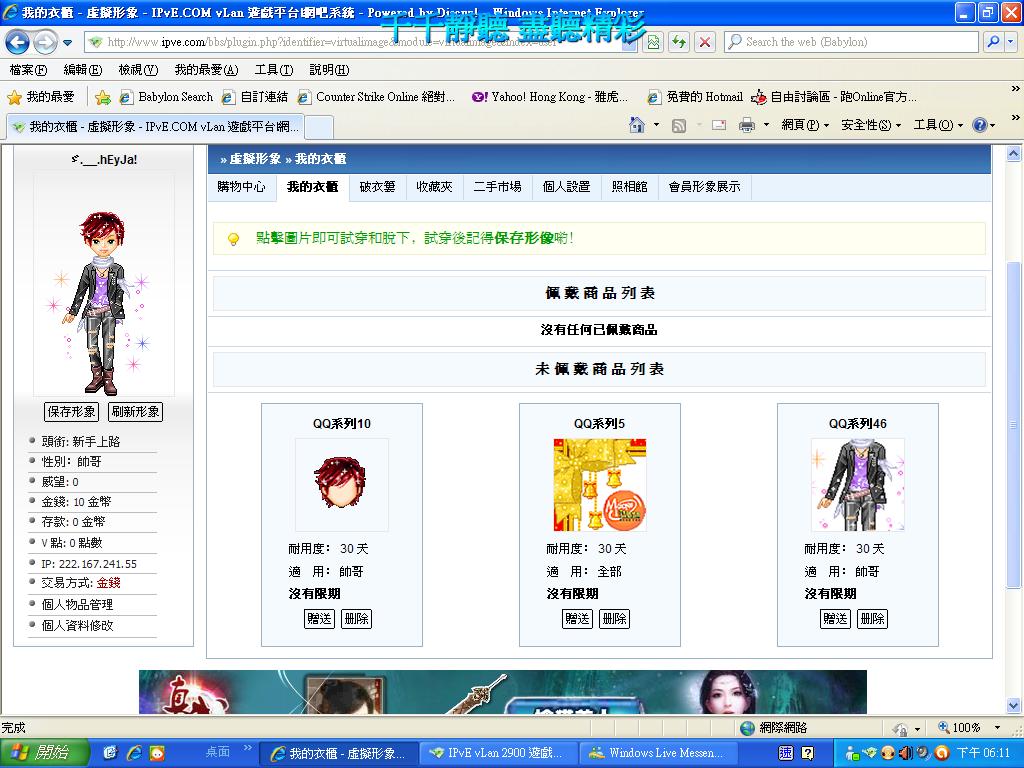Viewport: 1024px width, 768px height.
Task: Click the Print icon
Action: pyautogui.click(x=746, y=125)
